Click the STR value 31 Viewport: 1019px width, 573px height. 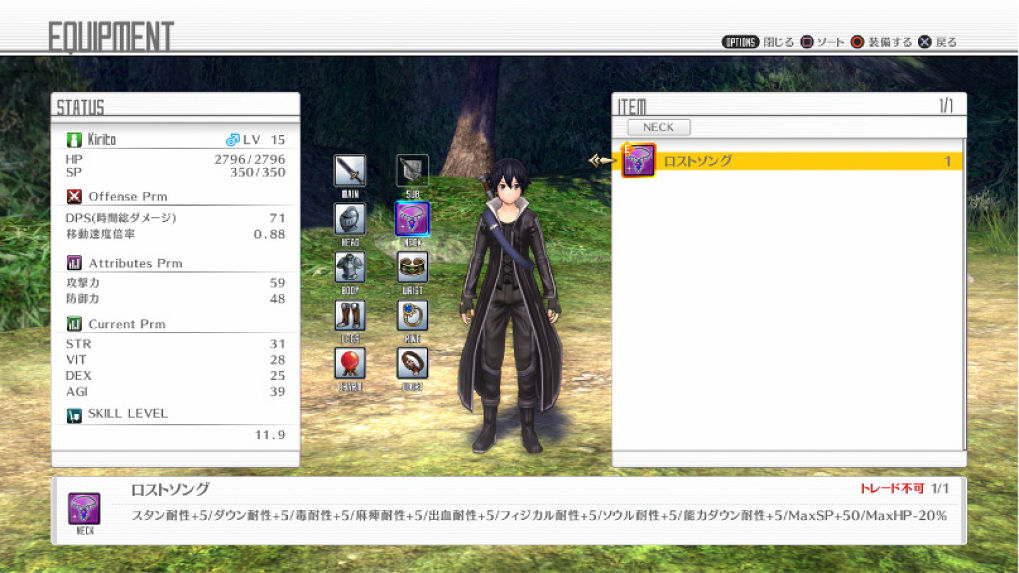(277, 344)
